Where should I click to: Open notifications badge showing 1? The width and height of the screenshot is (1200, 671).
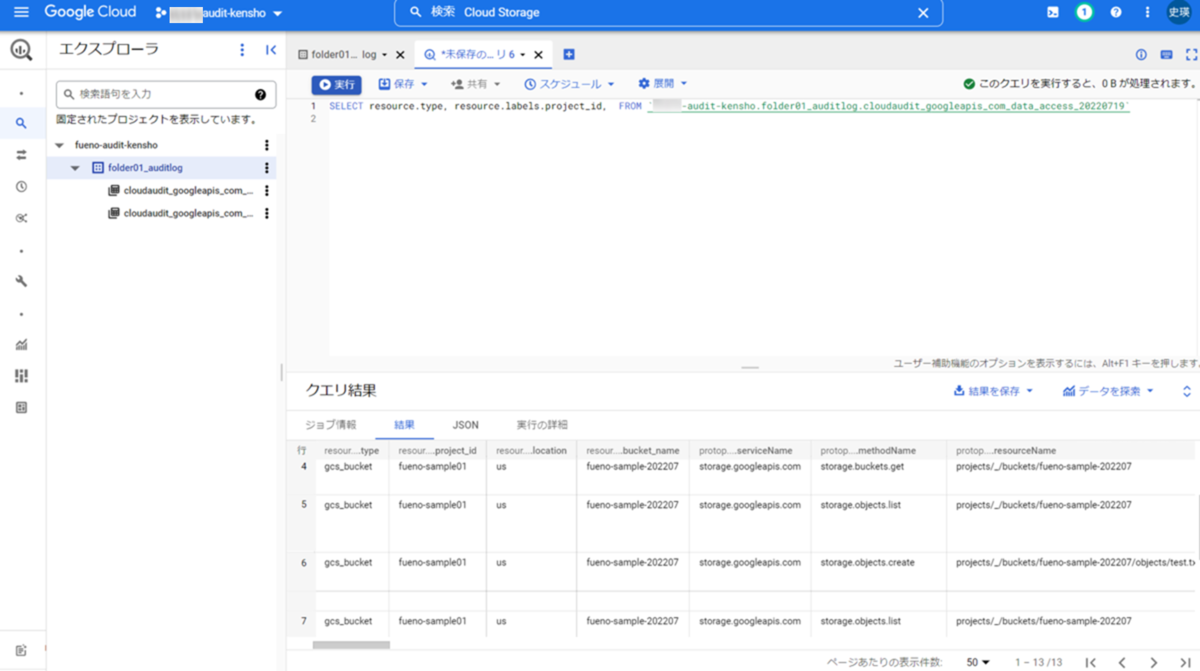tap(1084, 13)
